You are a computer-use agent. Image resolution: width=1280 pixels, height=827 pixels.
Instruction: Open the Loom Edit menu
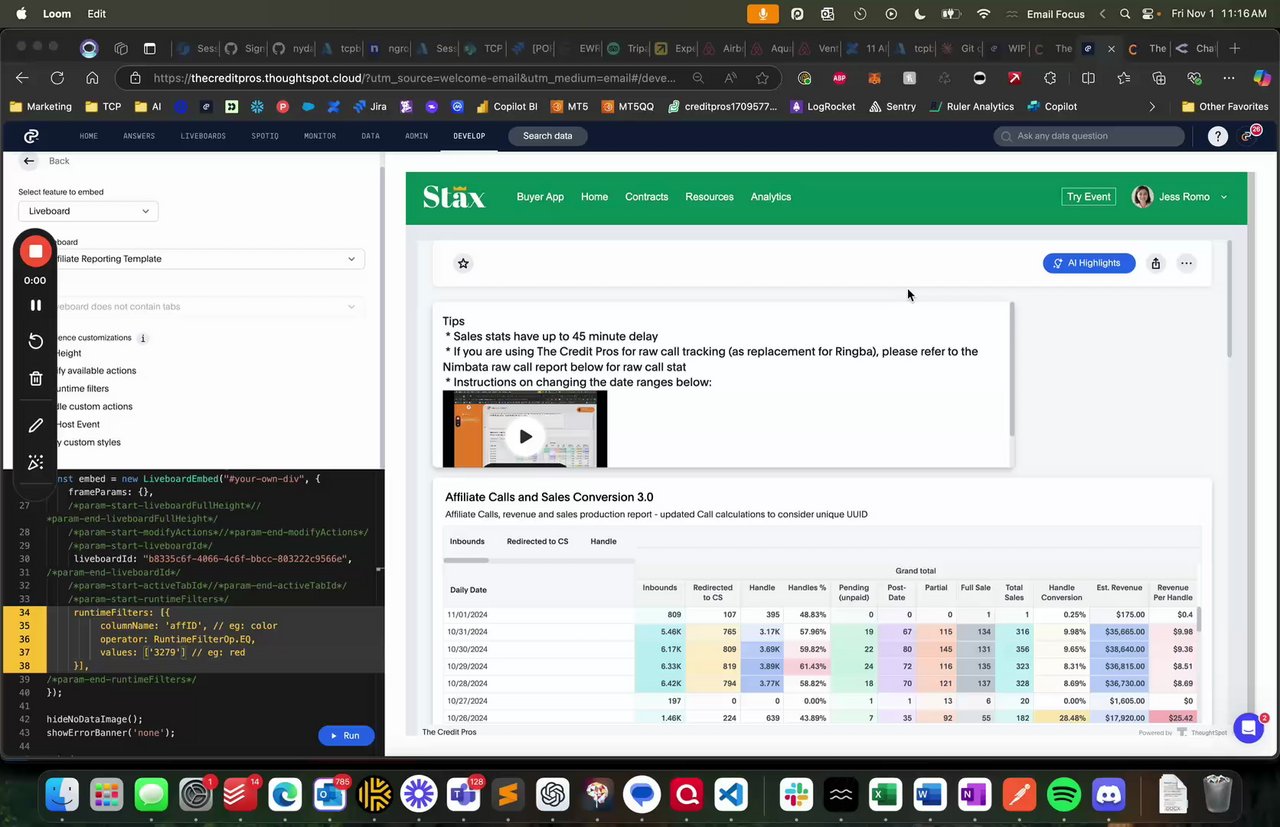tap(97, 14)
